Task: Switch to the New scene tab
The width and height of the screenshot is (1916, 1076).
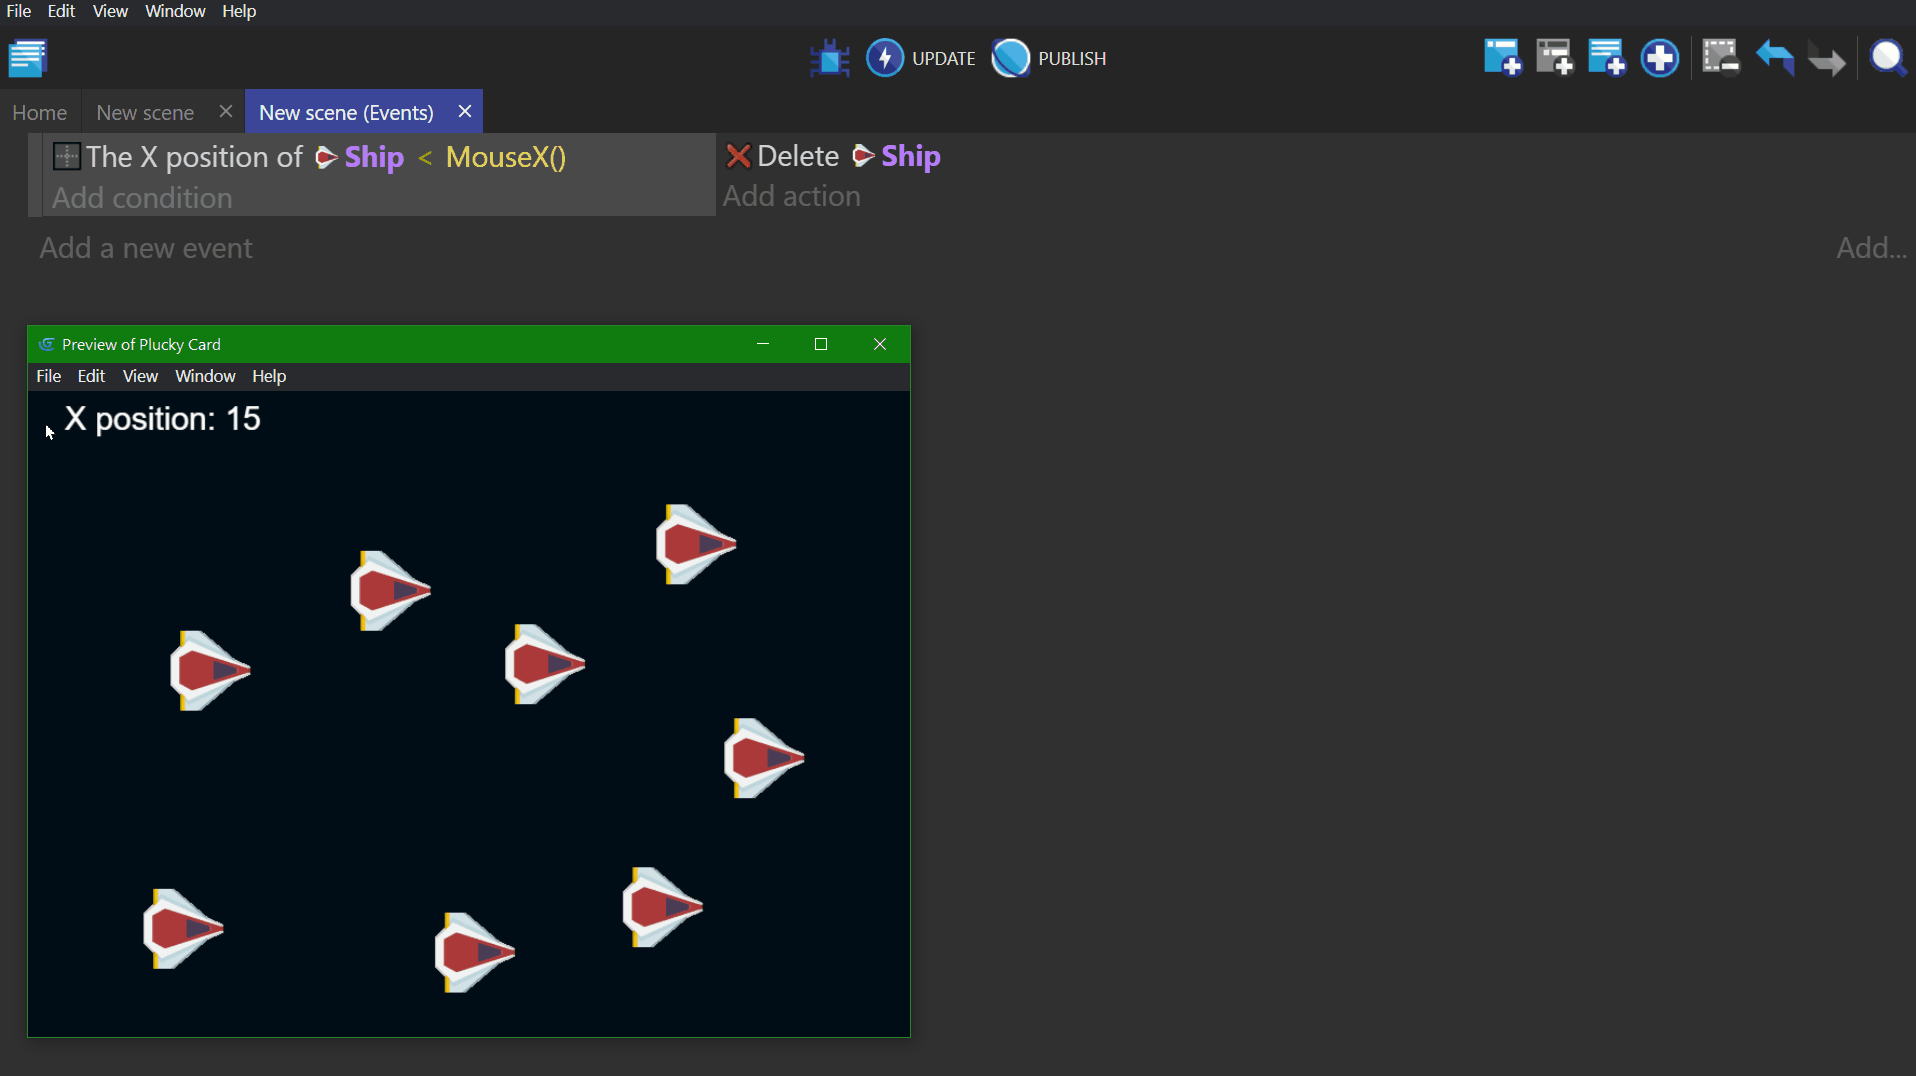Action: pos(145,112)
